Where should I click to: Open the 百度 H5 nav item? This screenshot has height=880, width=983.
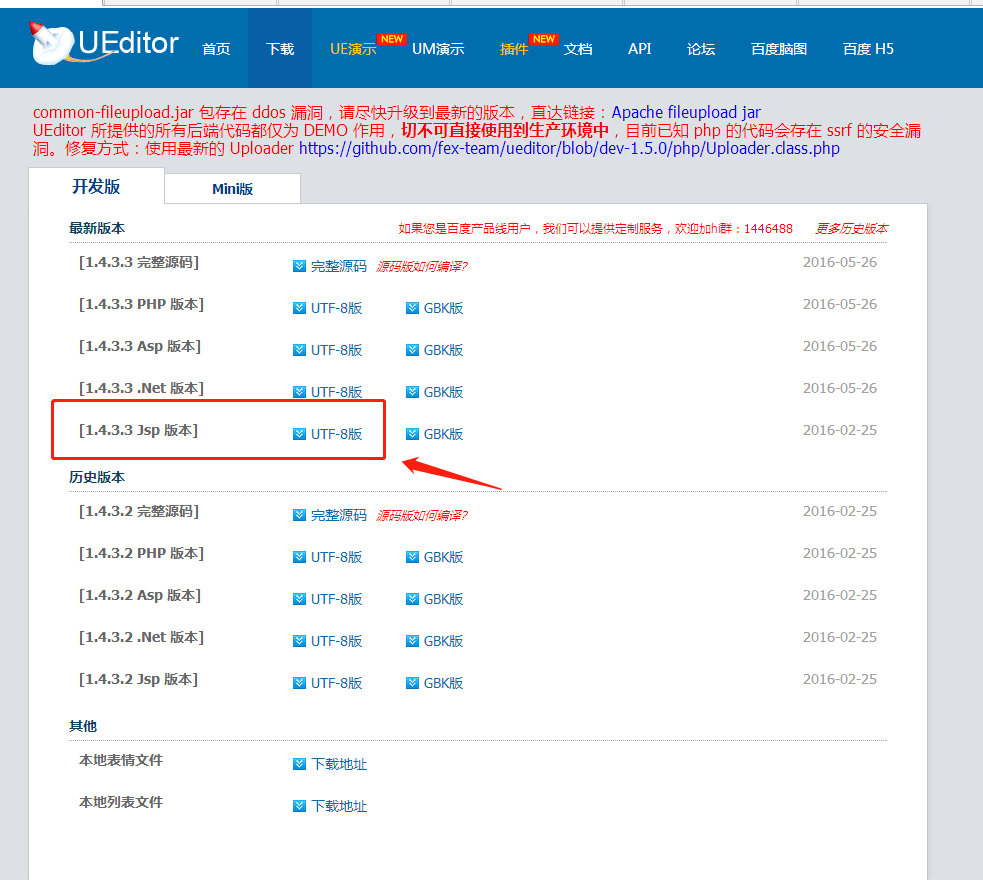[868, 49]
